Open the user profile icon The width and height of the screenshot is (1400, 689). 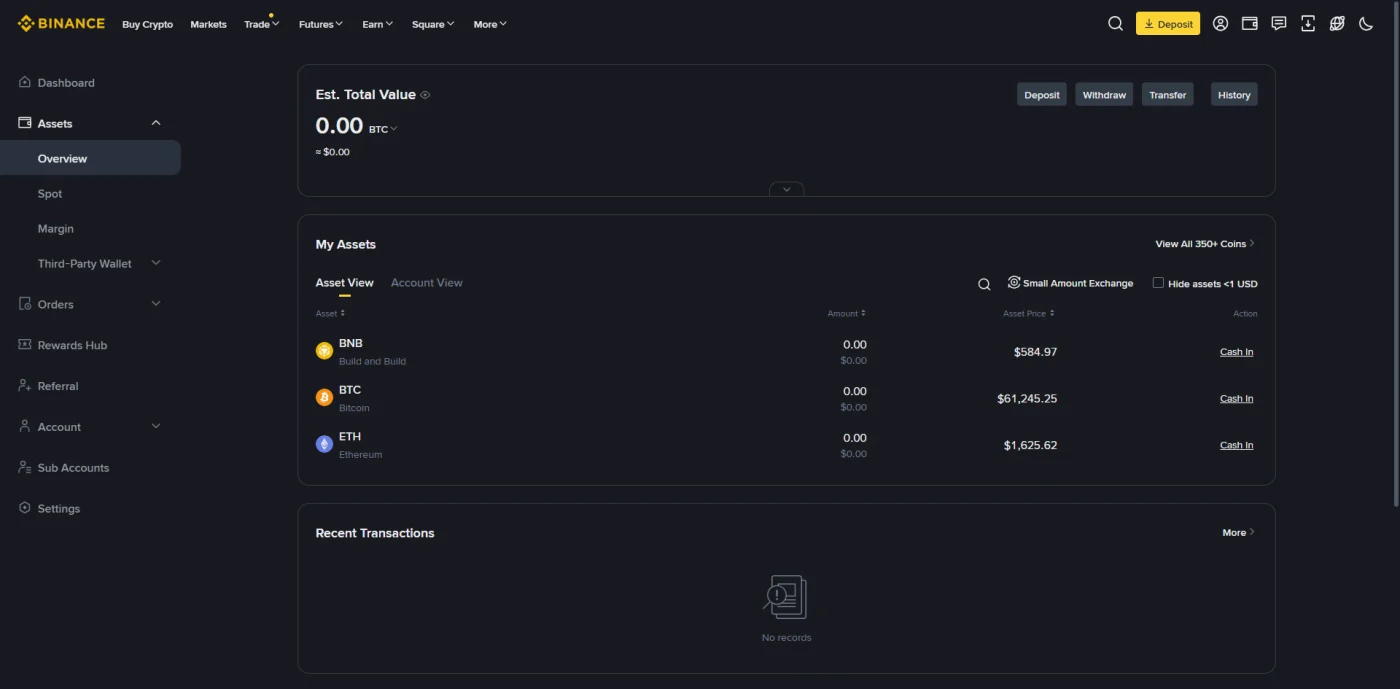pos(1220,24)
